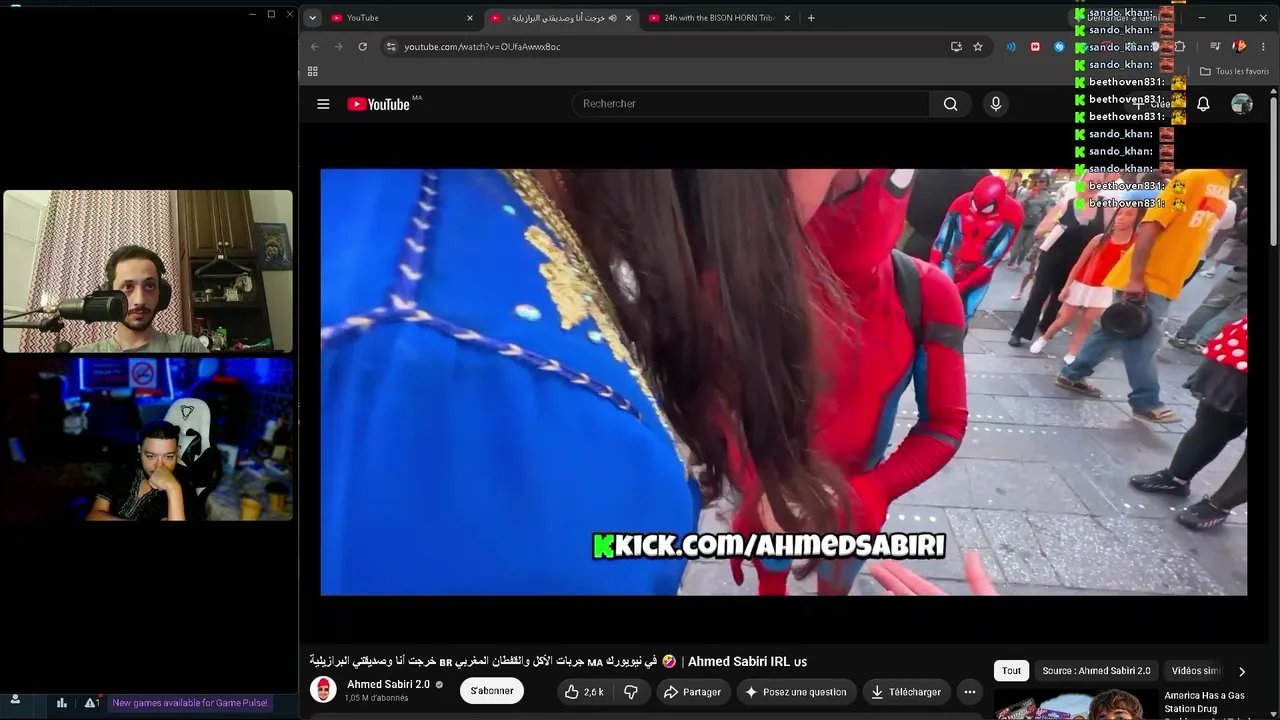Click the address bar URL
The height and width of the screenshot is (720, 1280).
coord(482,47)
